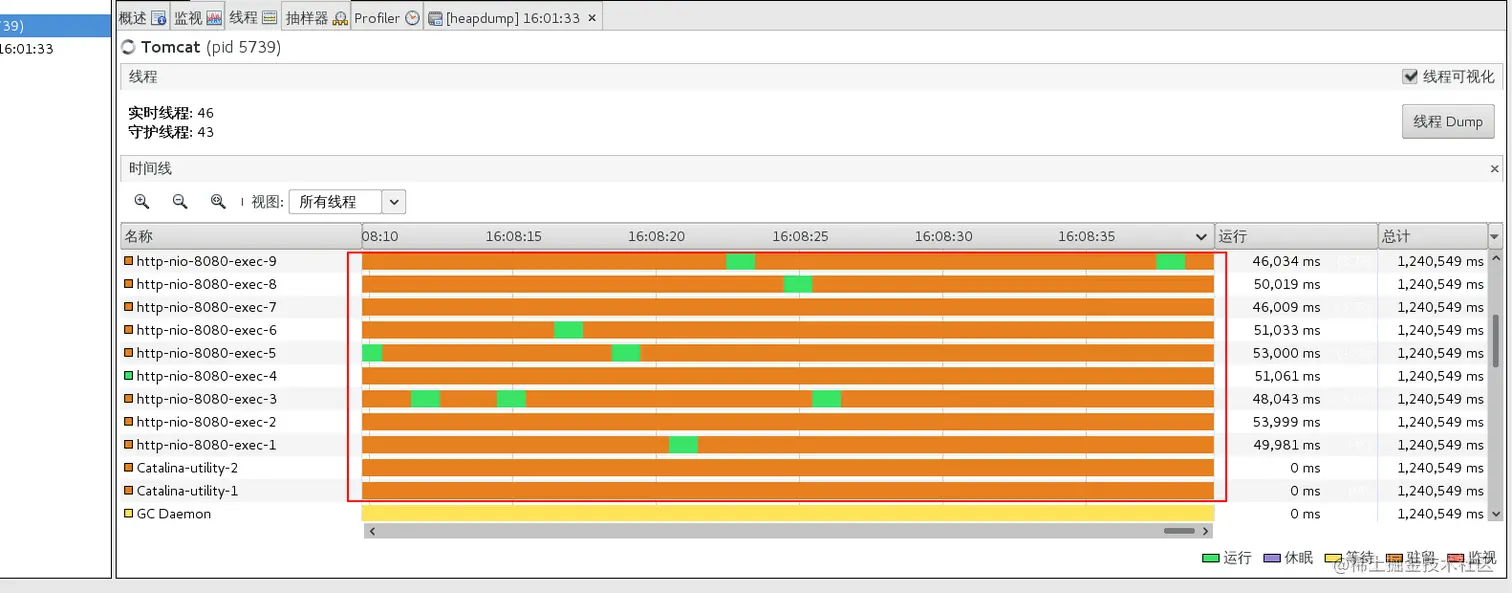This screenshot has width=1512, height=593.
Task: Close the heapdump 16:01:33 tab
Action: tap(592, 18)
